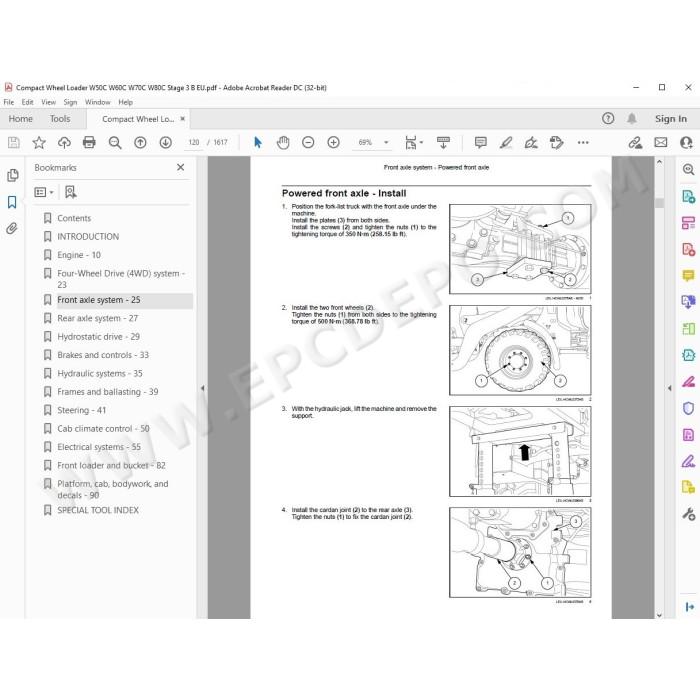This screenshot has height=700, width=700.
Task: Open bookmark options dropdown menu
Action: [44, 192]
